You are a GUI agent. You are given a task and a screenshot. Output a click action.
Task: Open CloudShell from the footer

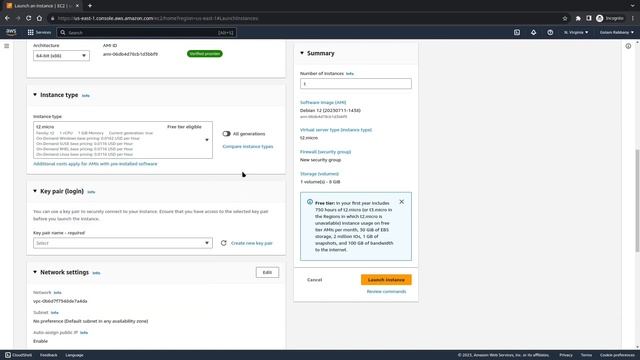pyautogui.click(x=18, y=355)
